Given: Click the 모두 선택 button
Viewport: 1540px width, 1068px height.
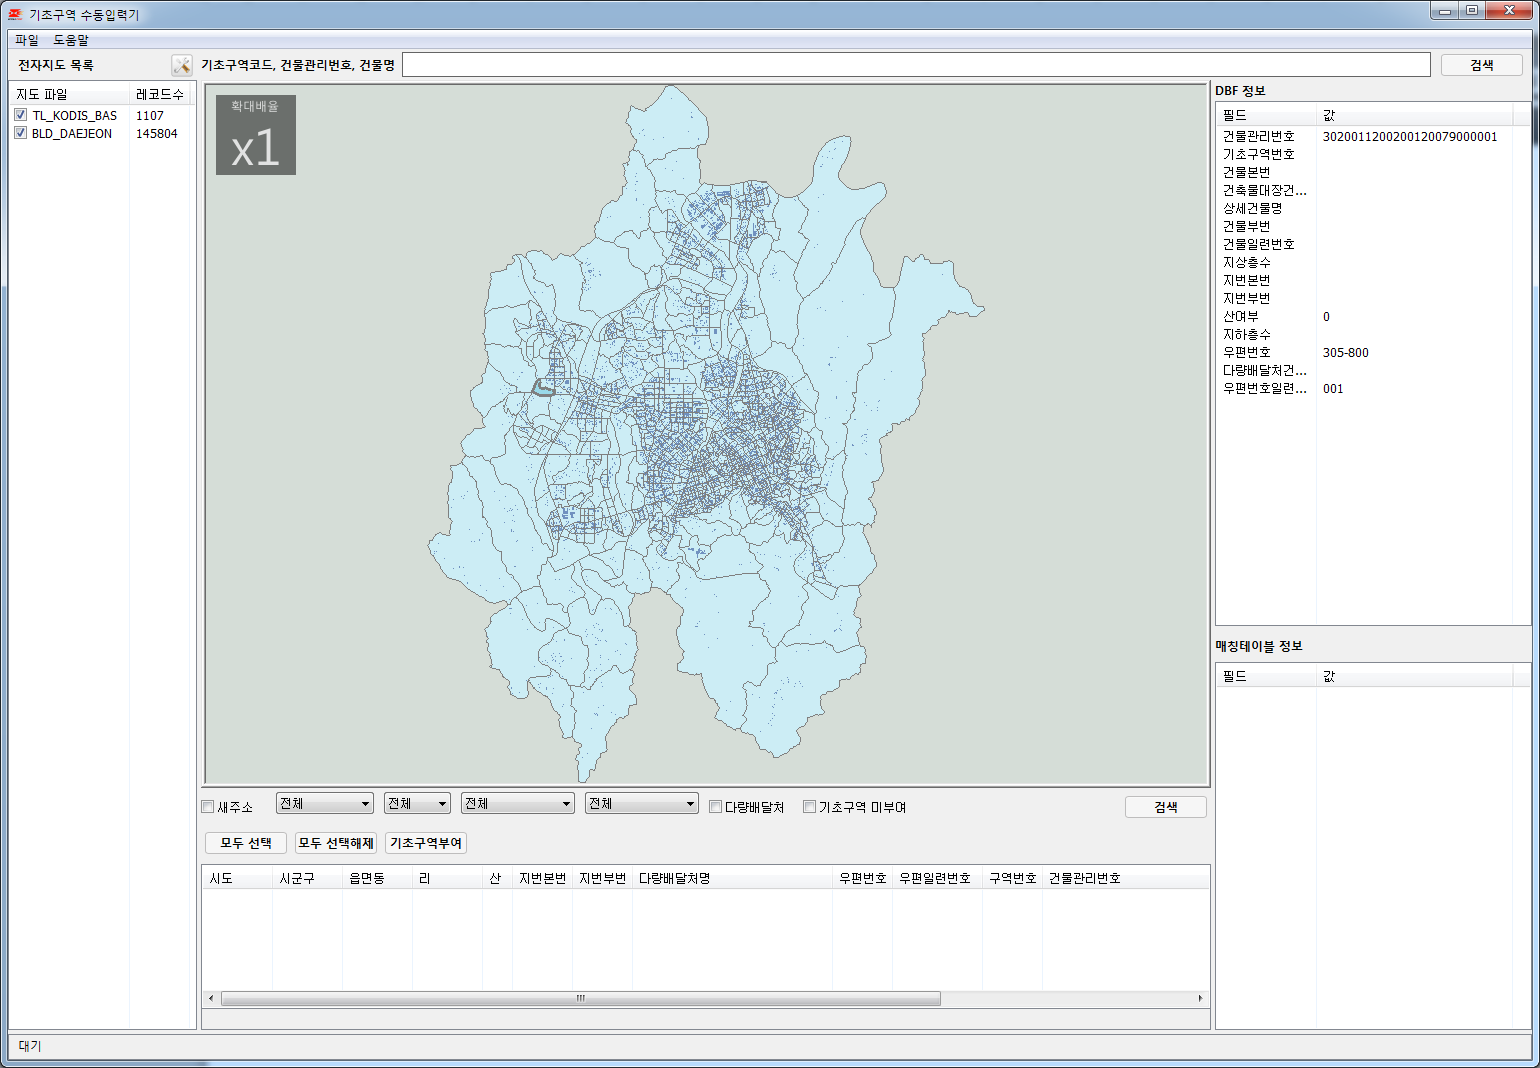Looking at the screenshot, I should [x=246, y=843].
